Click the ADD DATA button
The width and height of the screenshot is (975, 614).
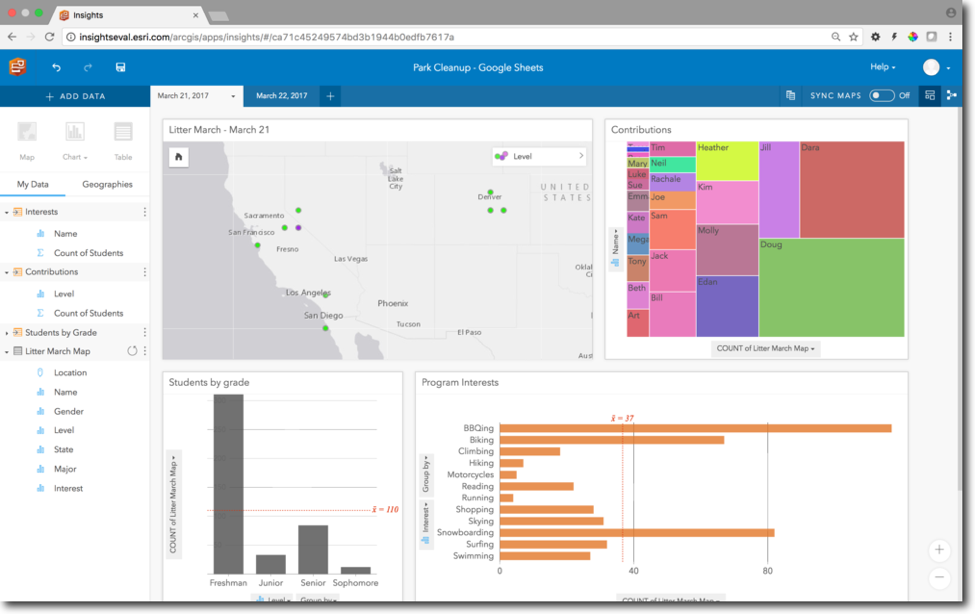(75, 96)
